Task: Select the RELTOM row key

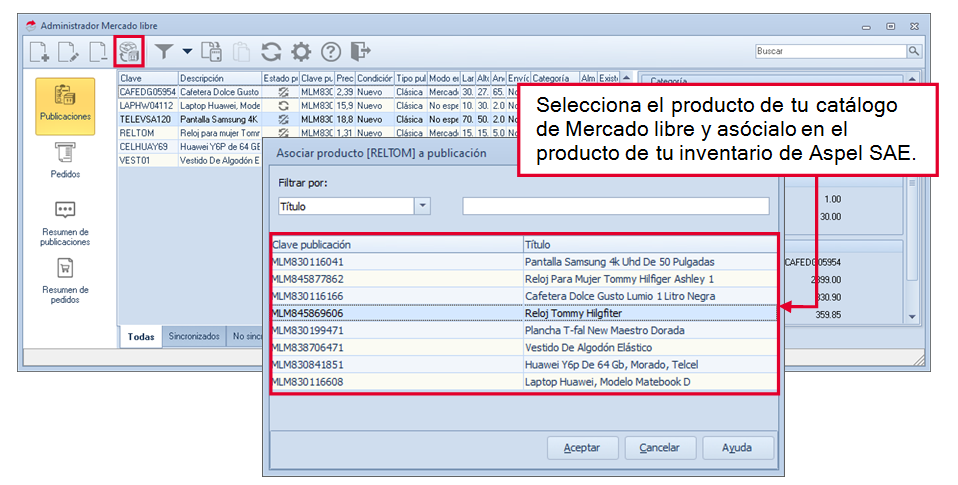Action: click(147, 133)
